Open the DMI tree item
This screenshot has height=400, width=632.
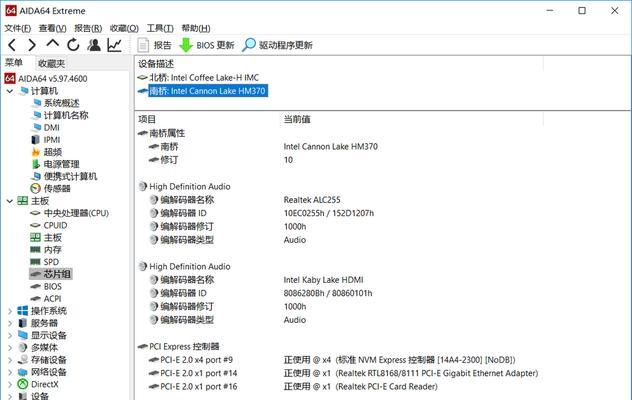tap(52, 127)
